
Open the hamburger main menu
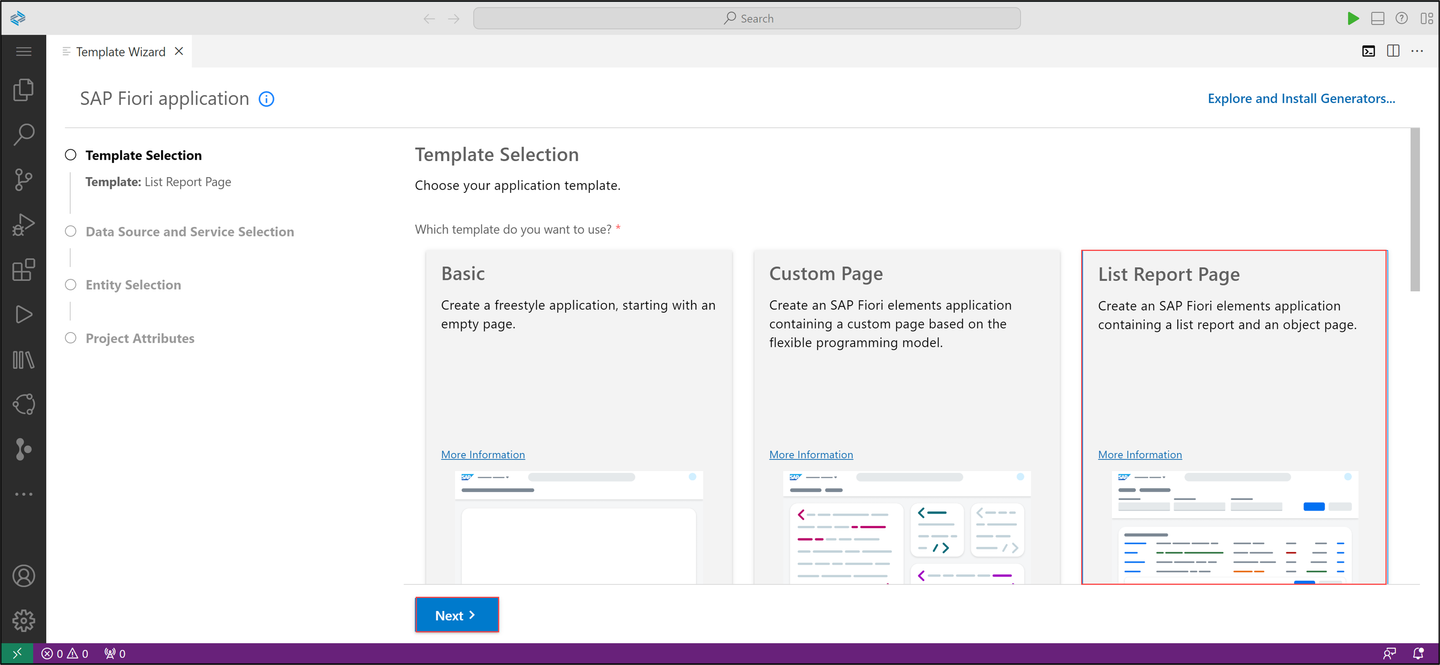click(23, 51)
